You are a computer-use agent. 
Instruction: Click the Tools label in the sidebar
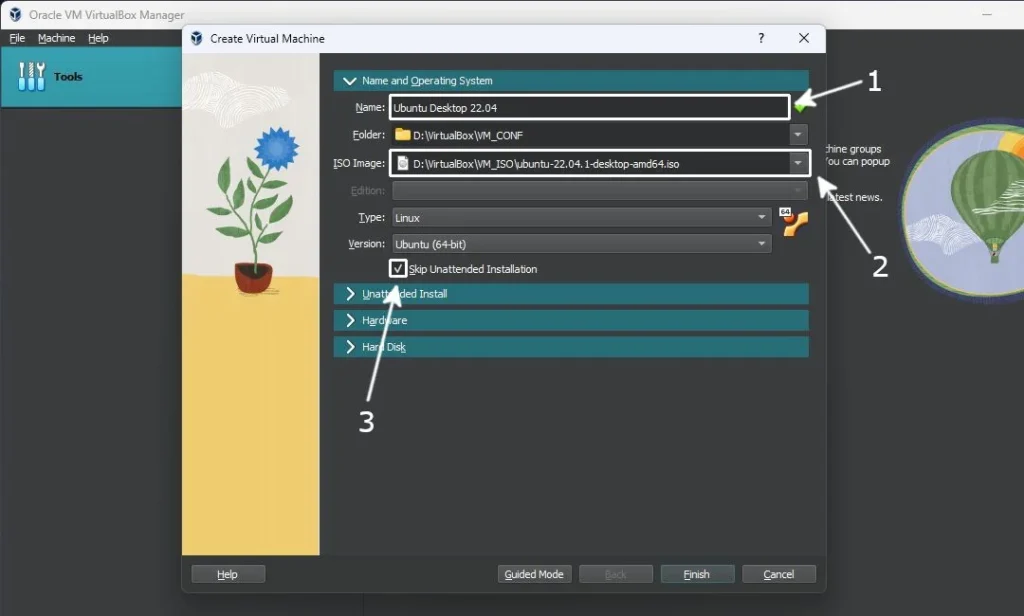tap(68, 76)
